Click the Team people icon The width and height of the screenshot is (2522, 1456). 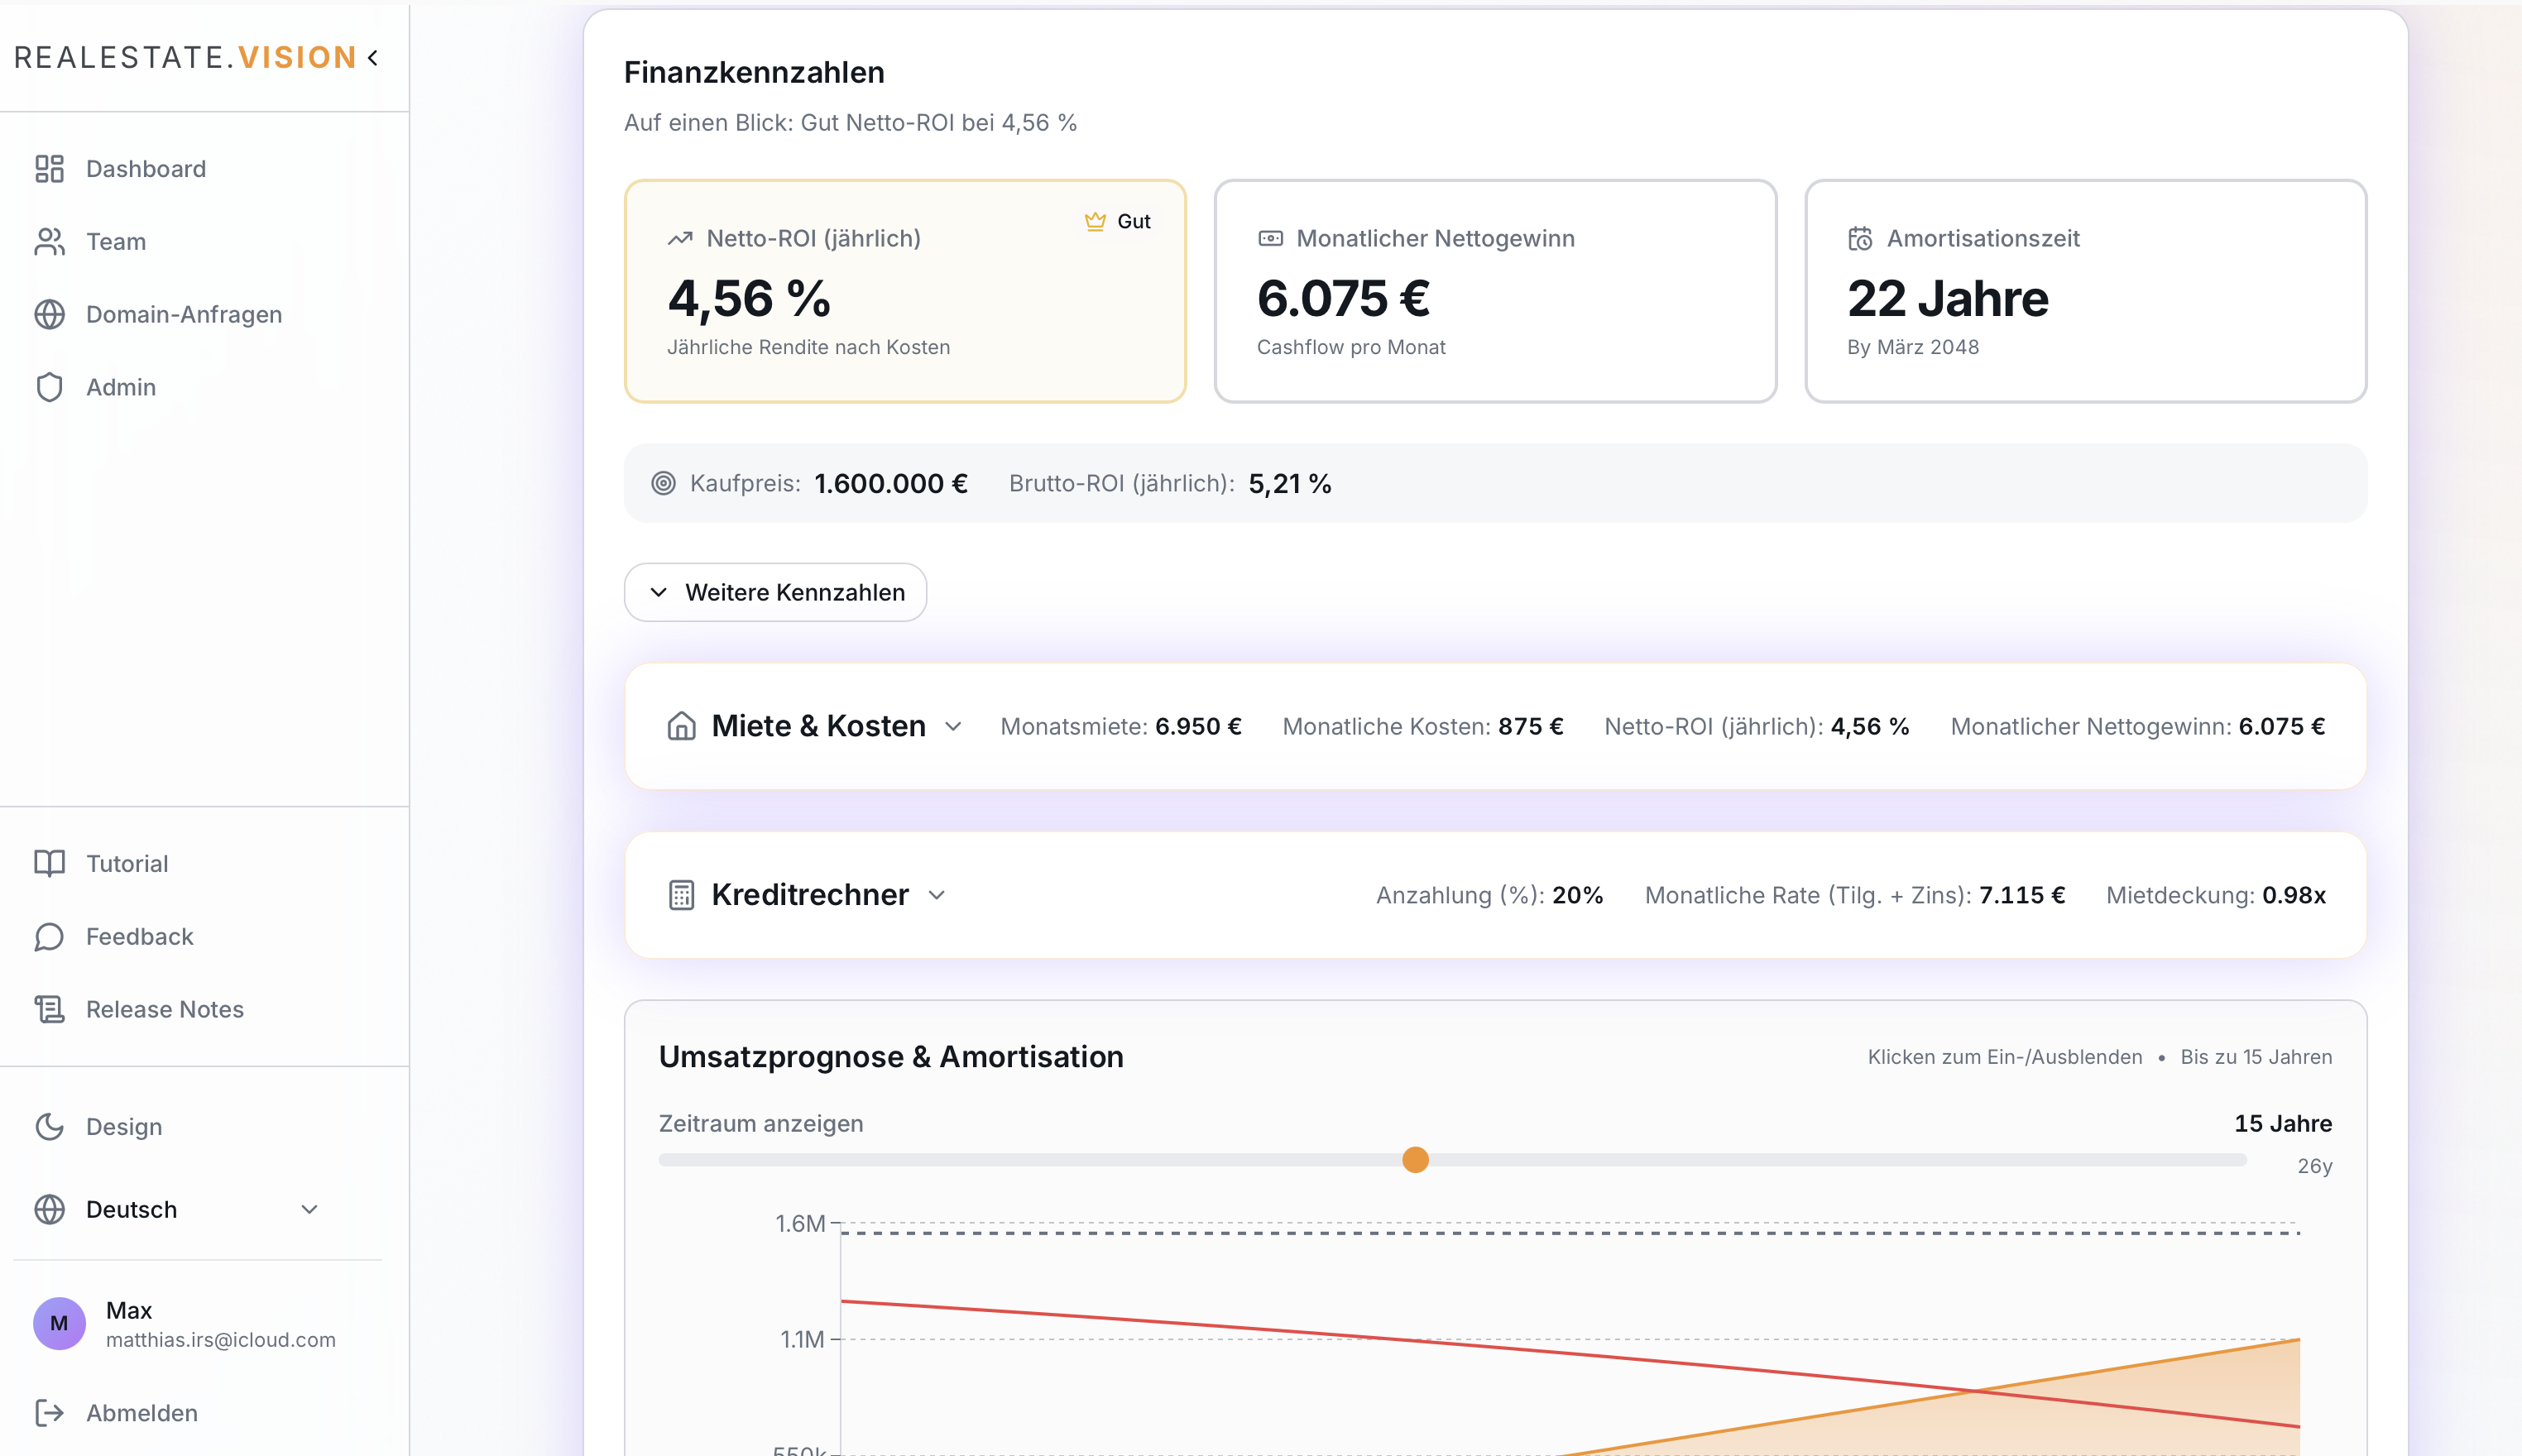(x=50, y=241)
